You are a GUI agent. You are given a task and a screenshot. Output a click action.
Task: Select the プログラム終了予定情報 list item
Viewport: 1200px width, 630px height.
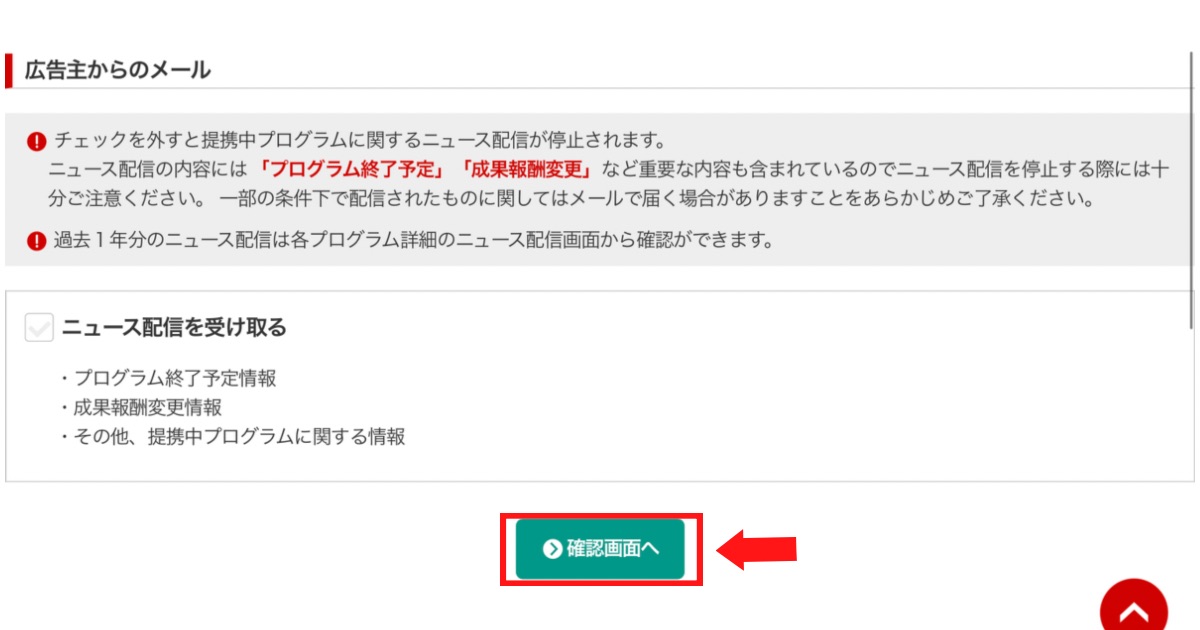click(x=167, y=379)
